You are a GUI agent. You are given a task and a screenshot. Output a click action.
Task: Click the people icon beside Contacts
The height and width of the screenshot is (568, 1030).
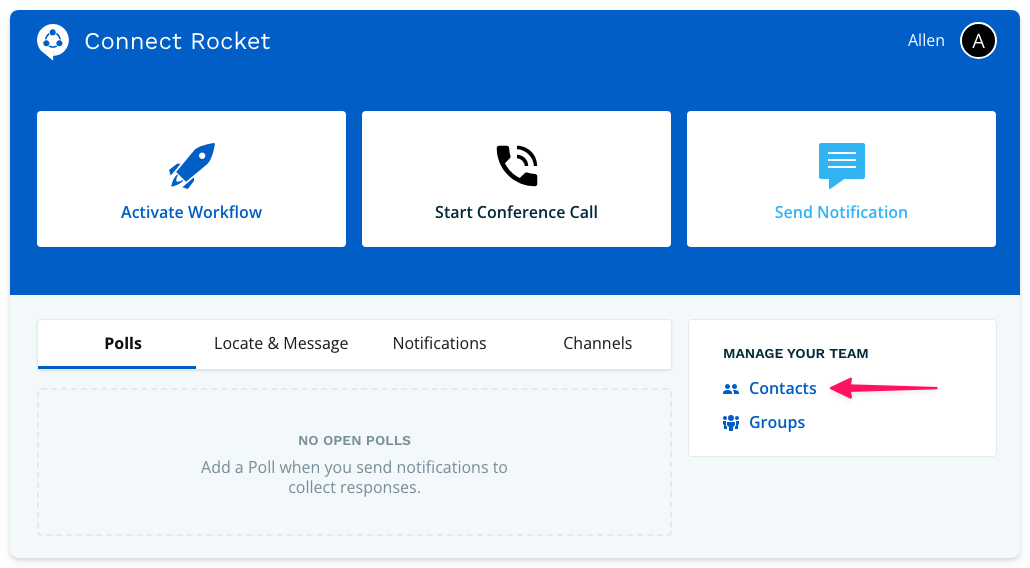pos(730,389)
